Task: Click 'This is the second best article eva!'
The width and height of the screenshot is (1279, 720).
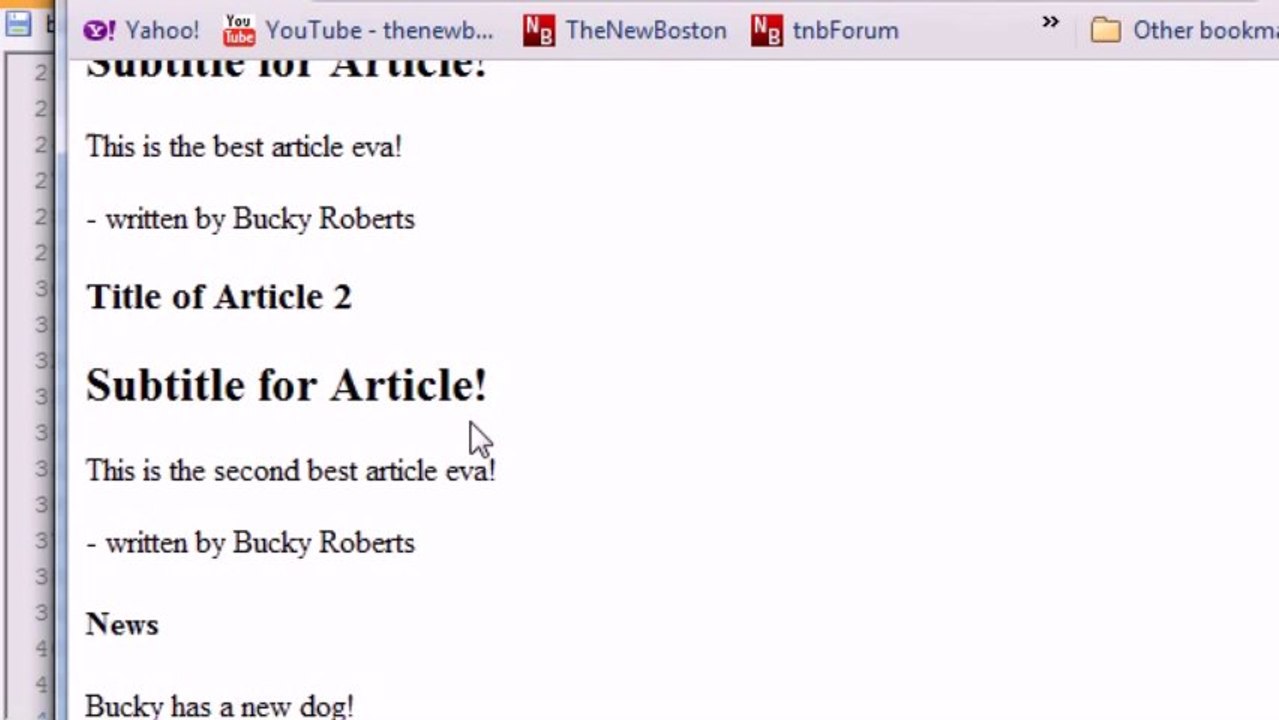Action: 291,471
